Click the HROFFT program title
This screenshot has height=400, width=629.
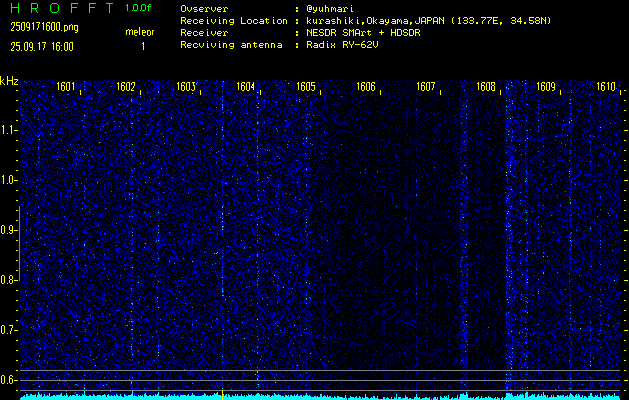[x=62, y=8]
